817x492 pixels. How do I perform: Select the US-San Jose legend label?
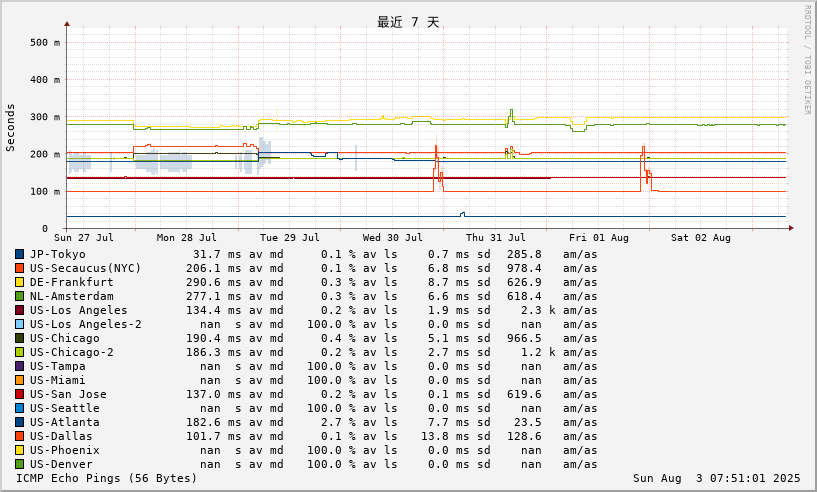(68, 395)
